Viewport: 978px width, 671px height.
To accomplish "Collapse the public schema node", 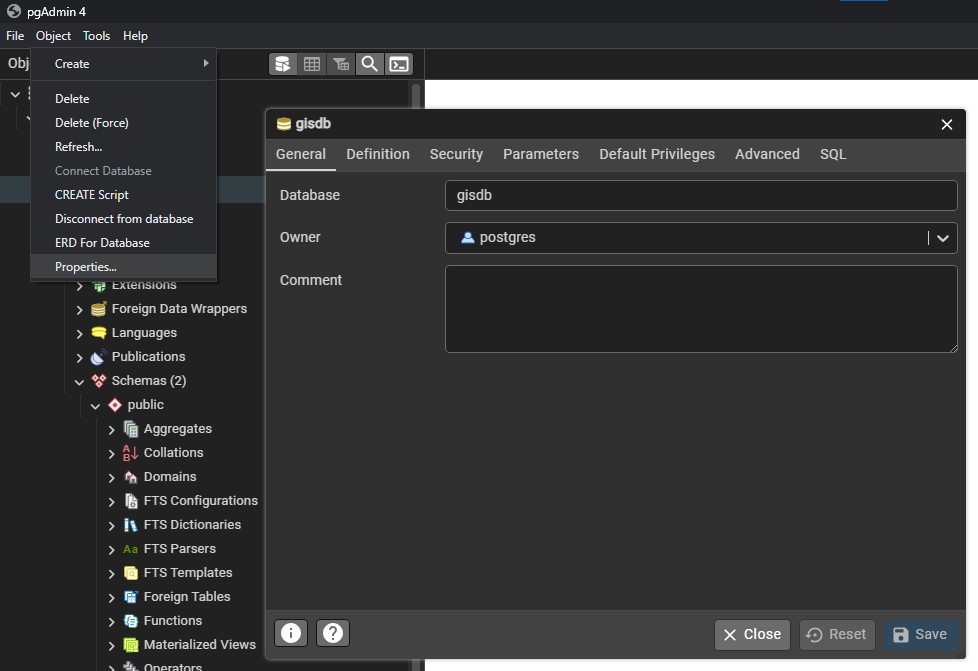I will point(95,406).
